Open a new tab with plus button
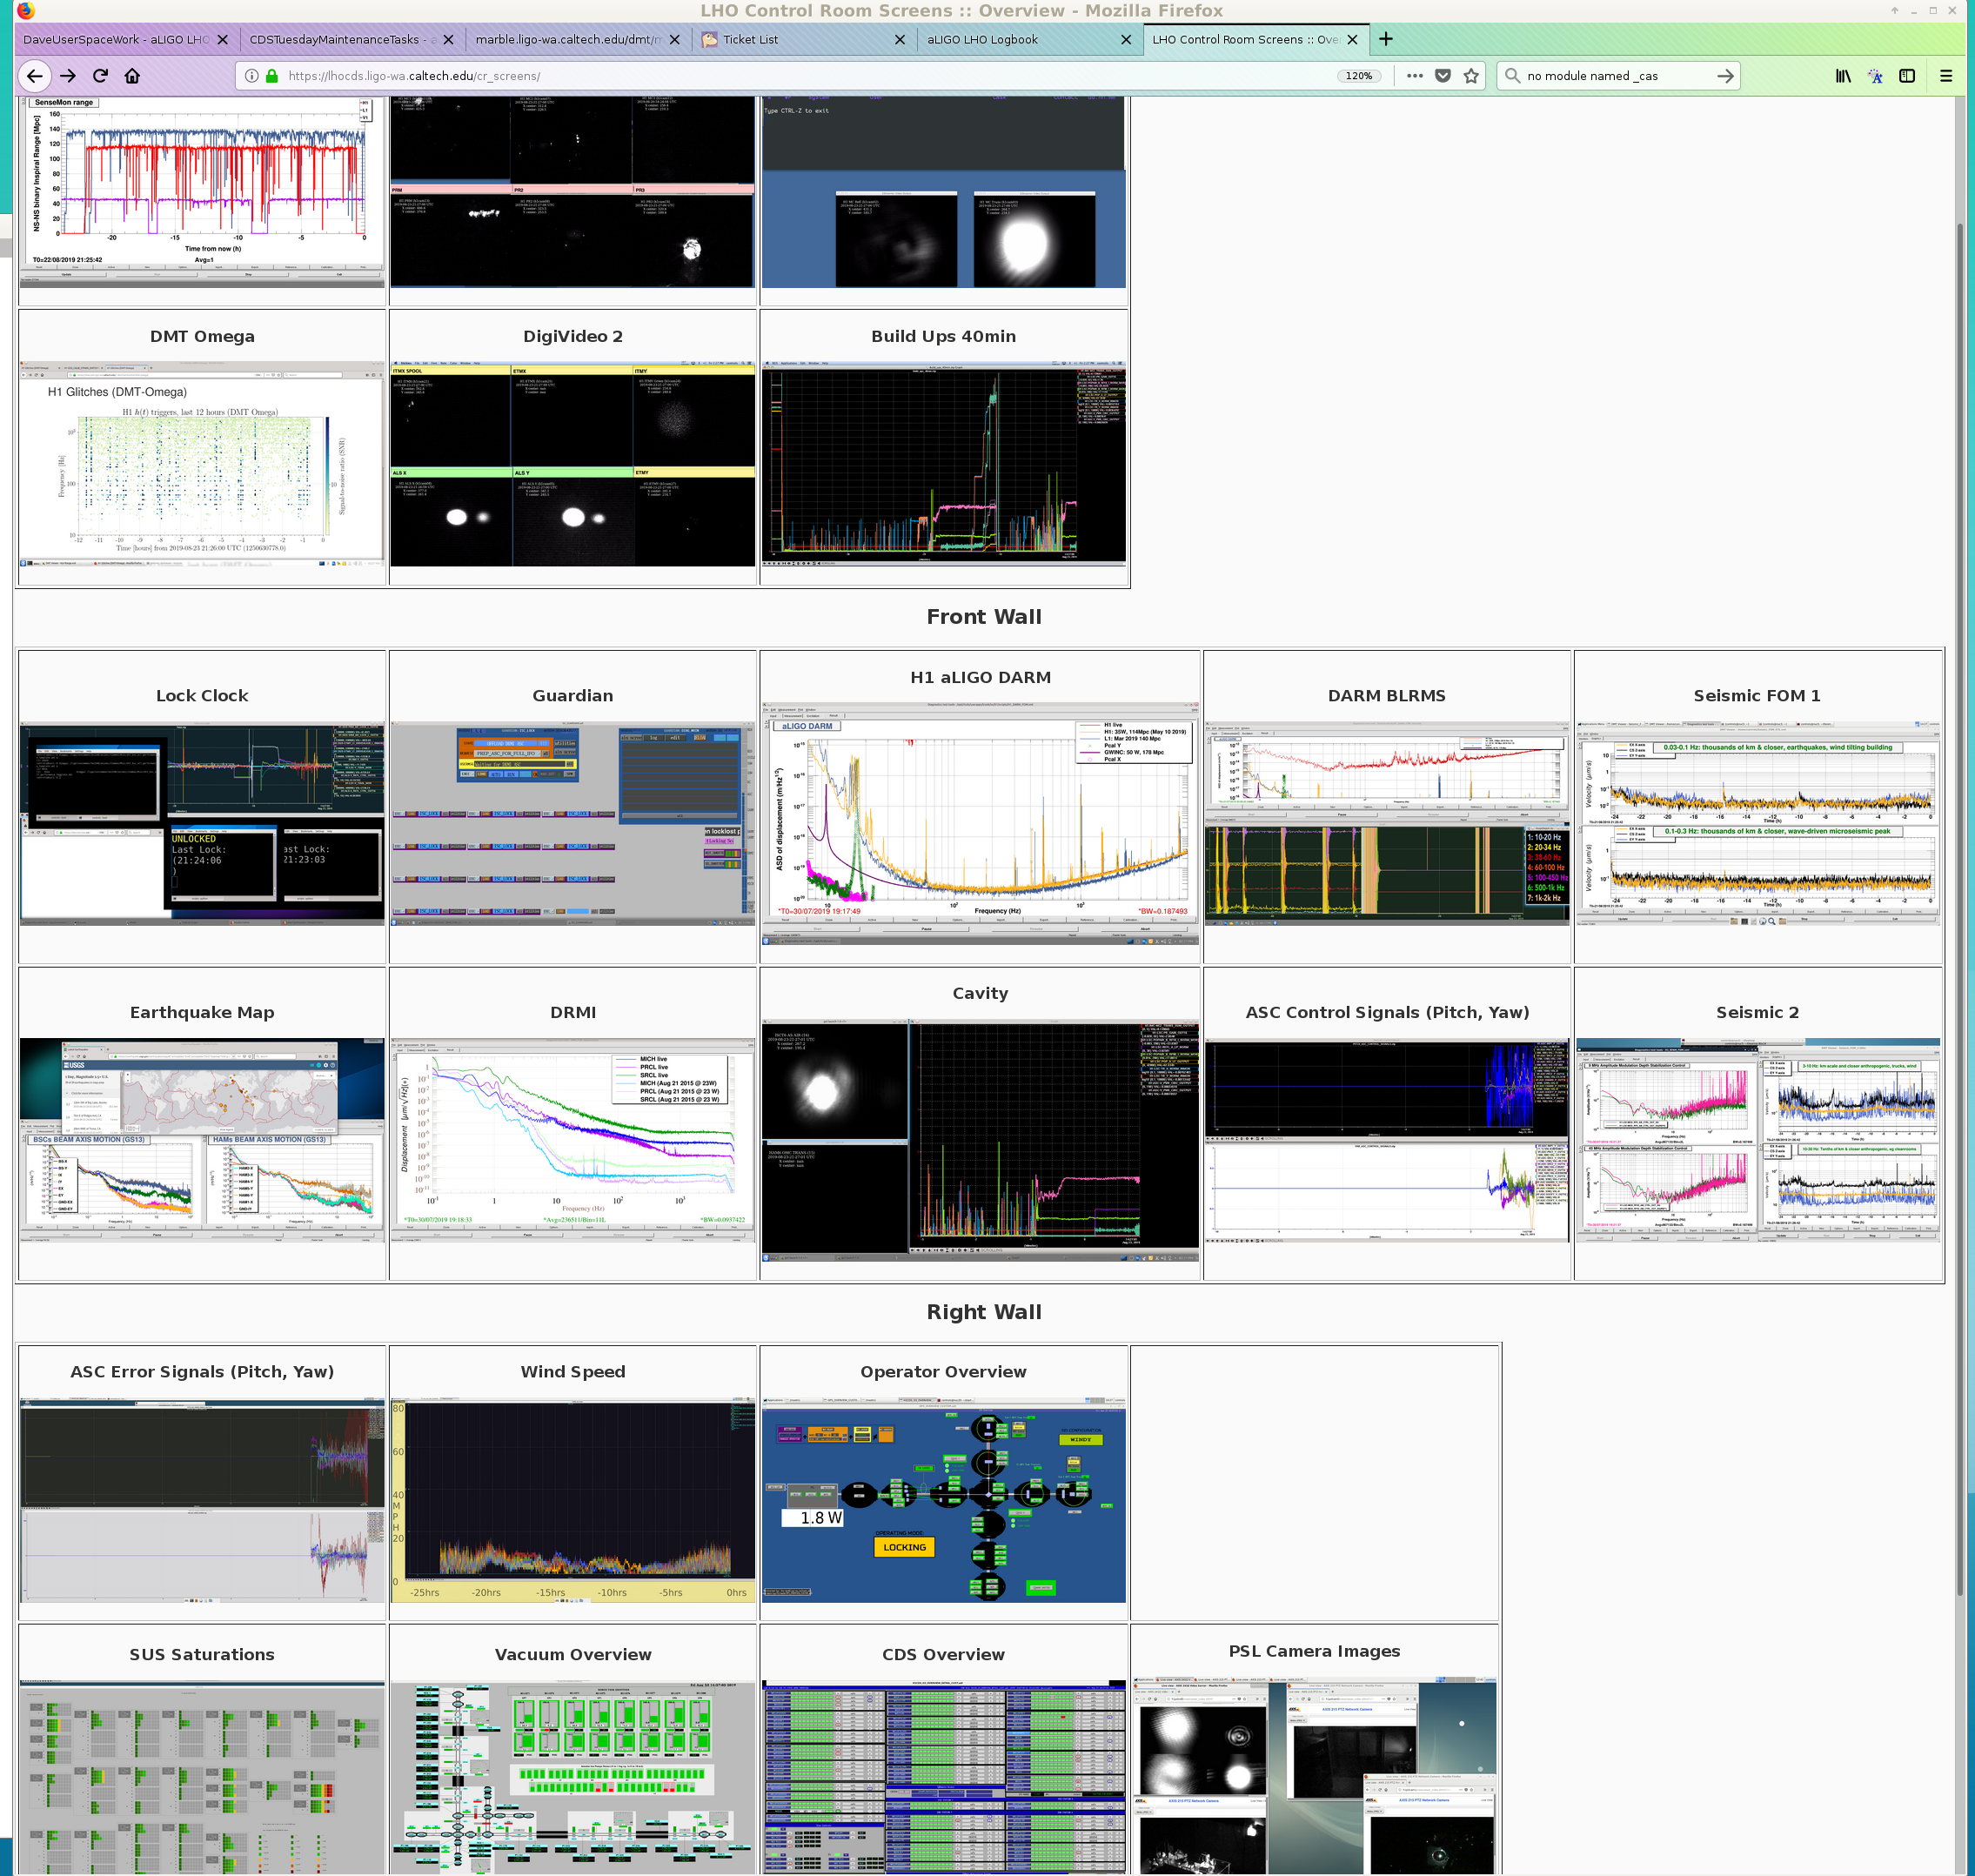 pyautogui.click(x=1386, y=39)
